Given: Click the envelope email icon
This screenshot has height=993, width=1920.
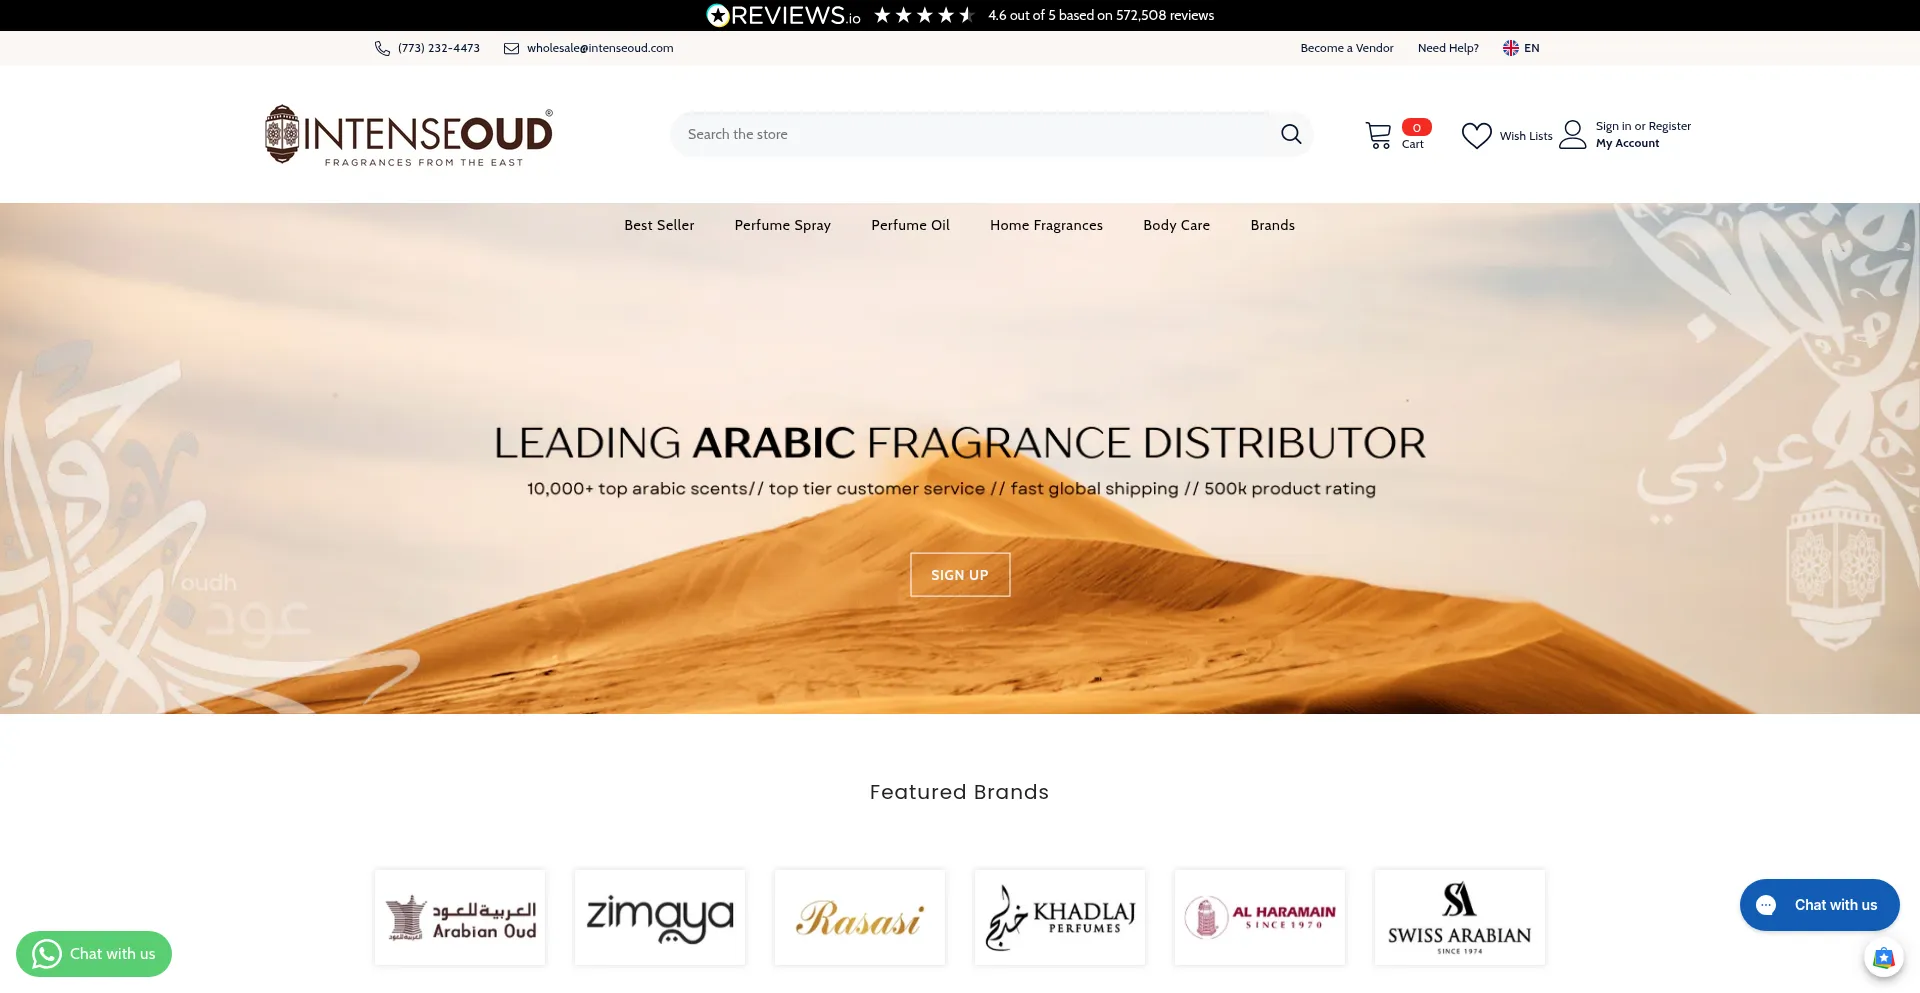Looking at the screenshot, I should 511,48.
